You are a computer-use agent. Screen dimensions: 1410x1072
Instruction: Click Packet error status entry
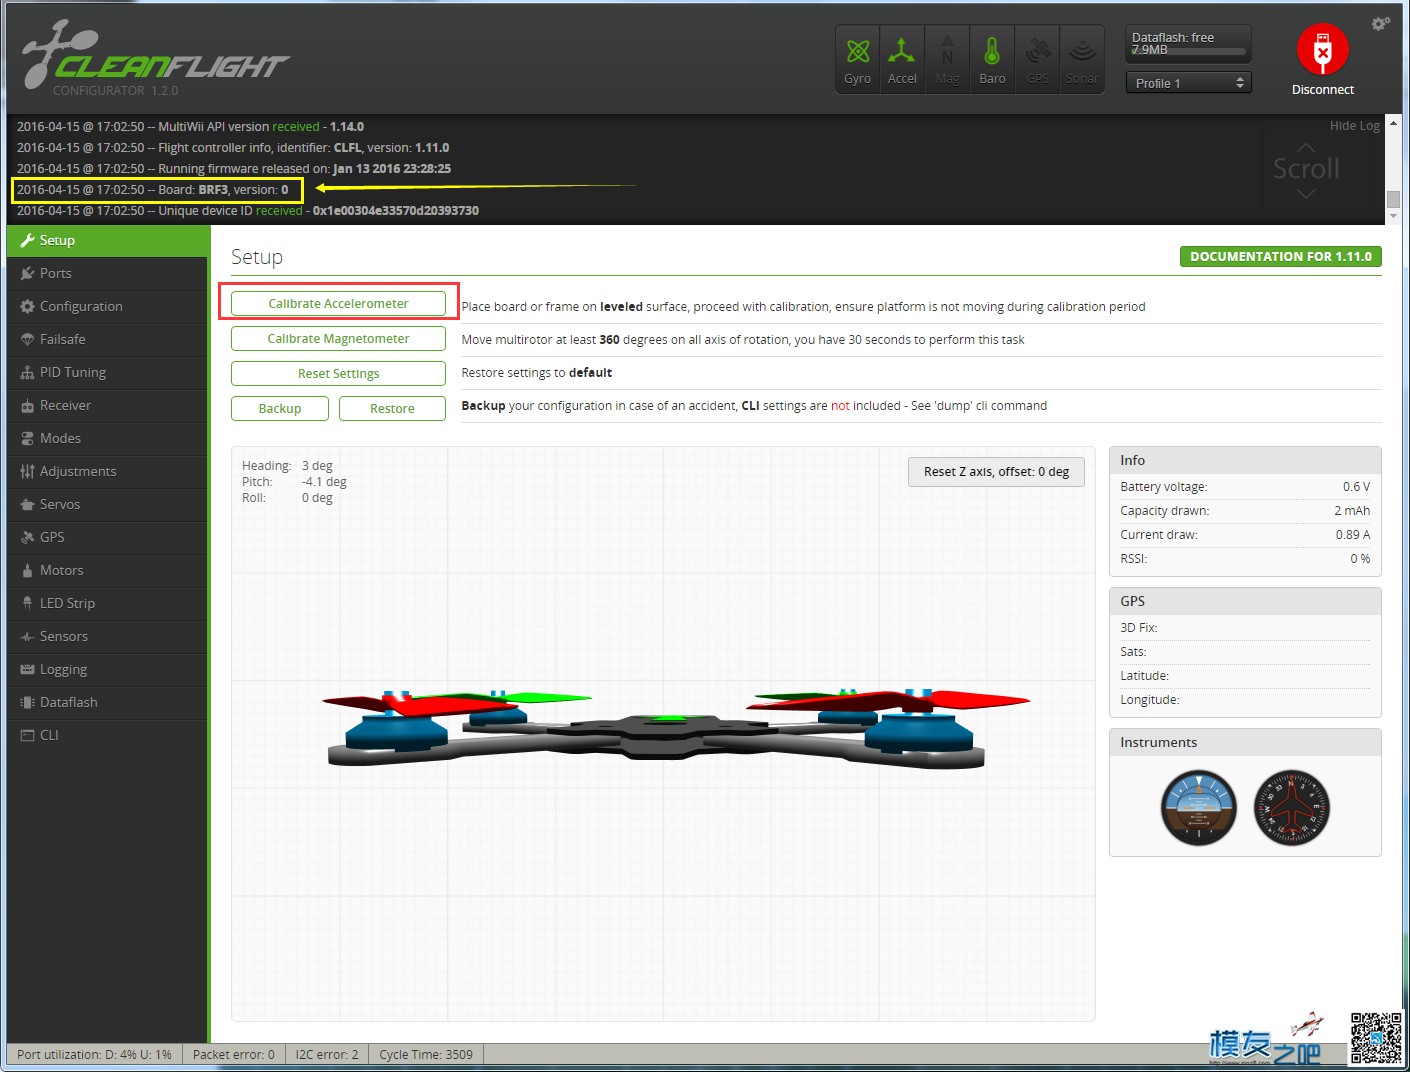click(234, 1054)
